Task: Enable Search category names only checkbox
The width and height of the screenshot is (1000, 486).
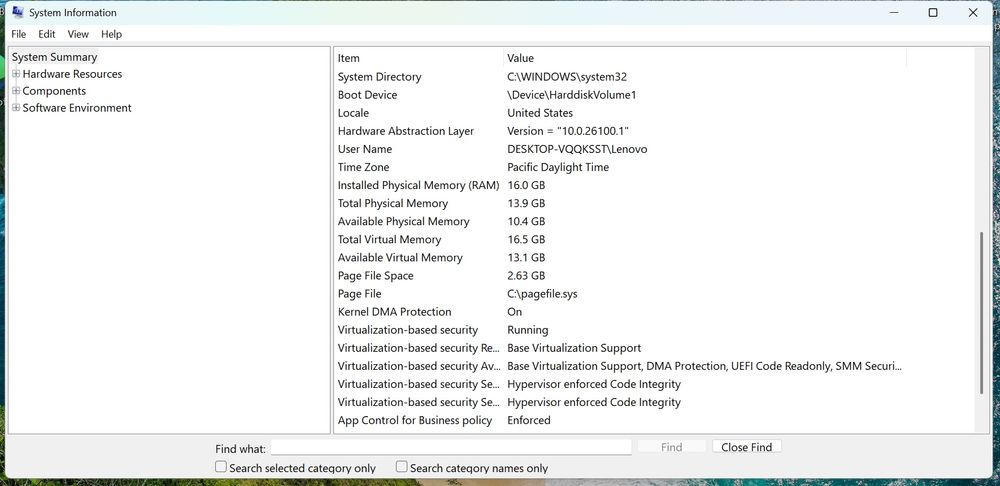Action: (401, 467)
